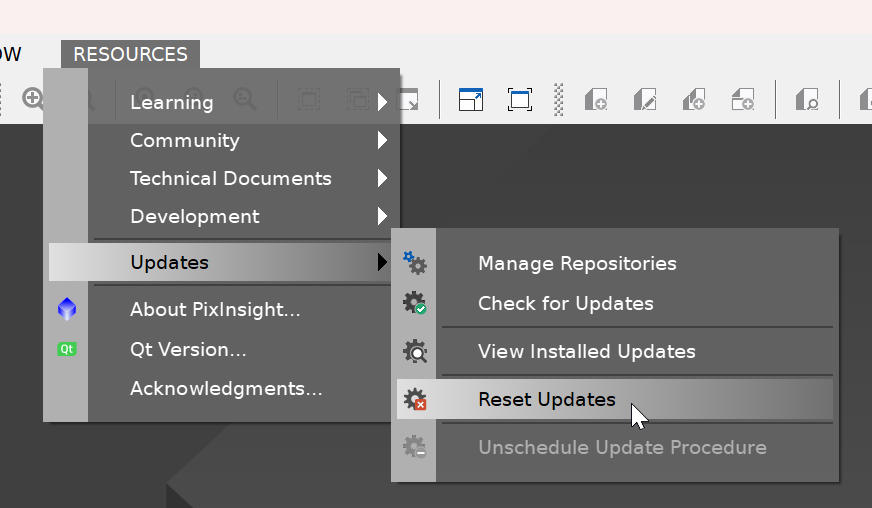Expand the Technical Documents submenu arrow
This screenshot has height=508, width=872.
(382, 178)
